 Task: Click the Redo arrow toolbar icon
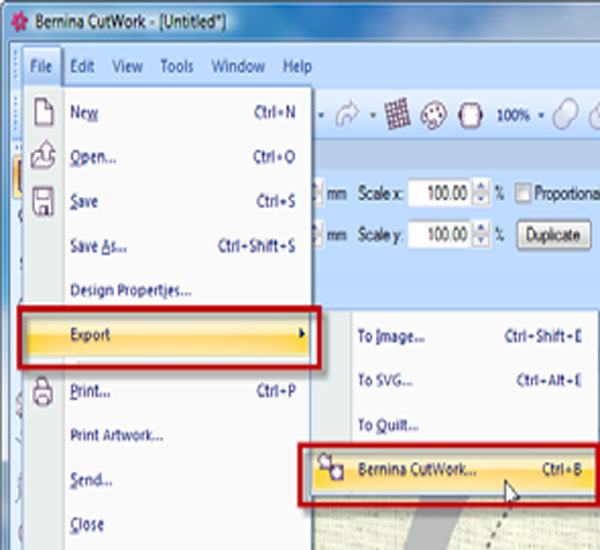pos(347,114)
